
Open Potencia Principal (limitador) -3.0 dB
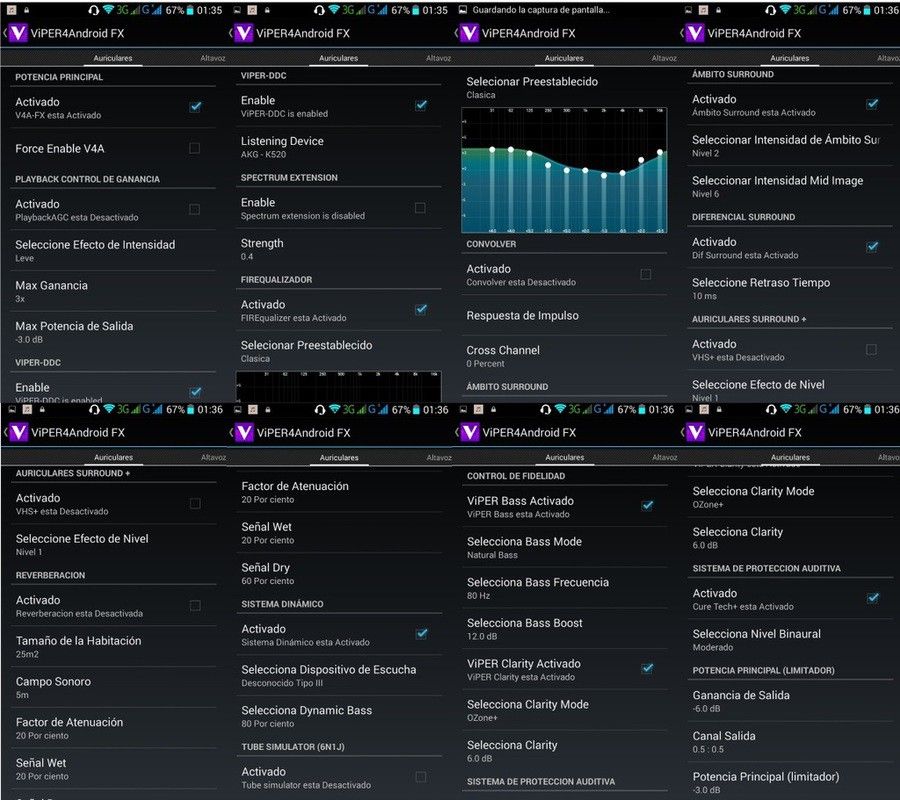(790, 782)
